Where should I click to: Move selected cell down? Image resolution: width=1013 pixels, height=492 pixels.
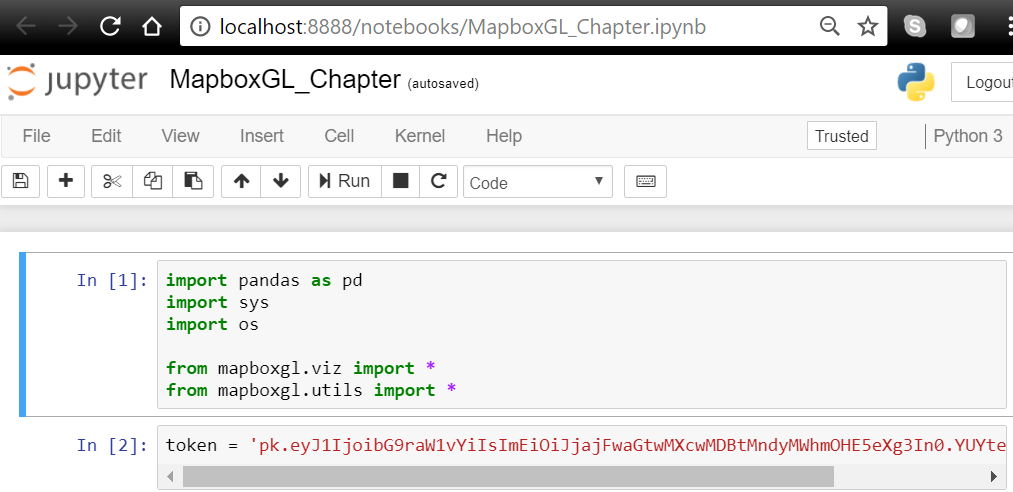[x=281, y=181]
